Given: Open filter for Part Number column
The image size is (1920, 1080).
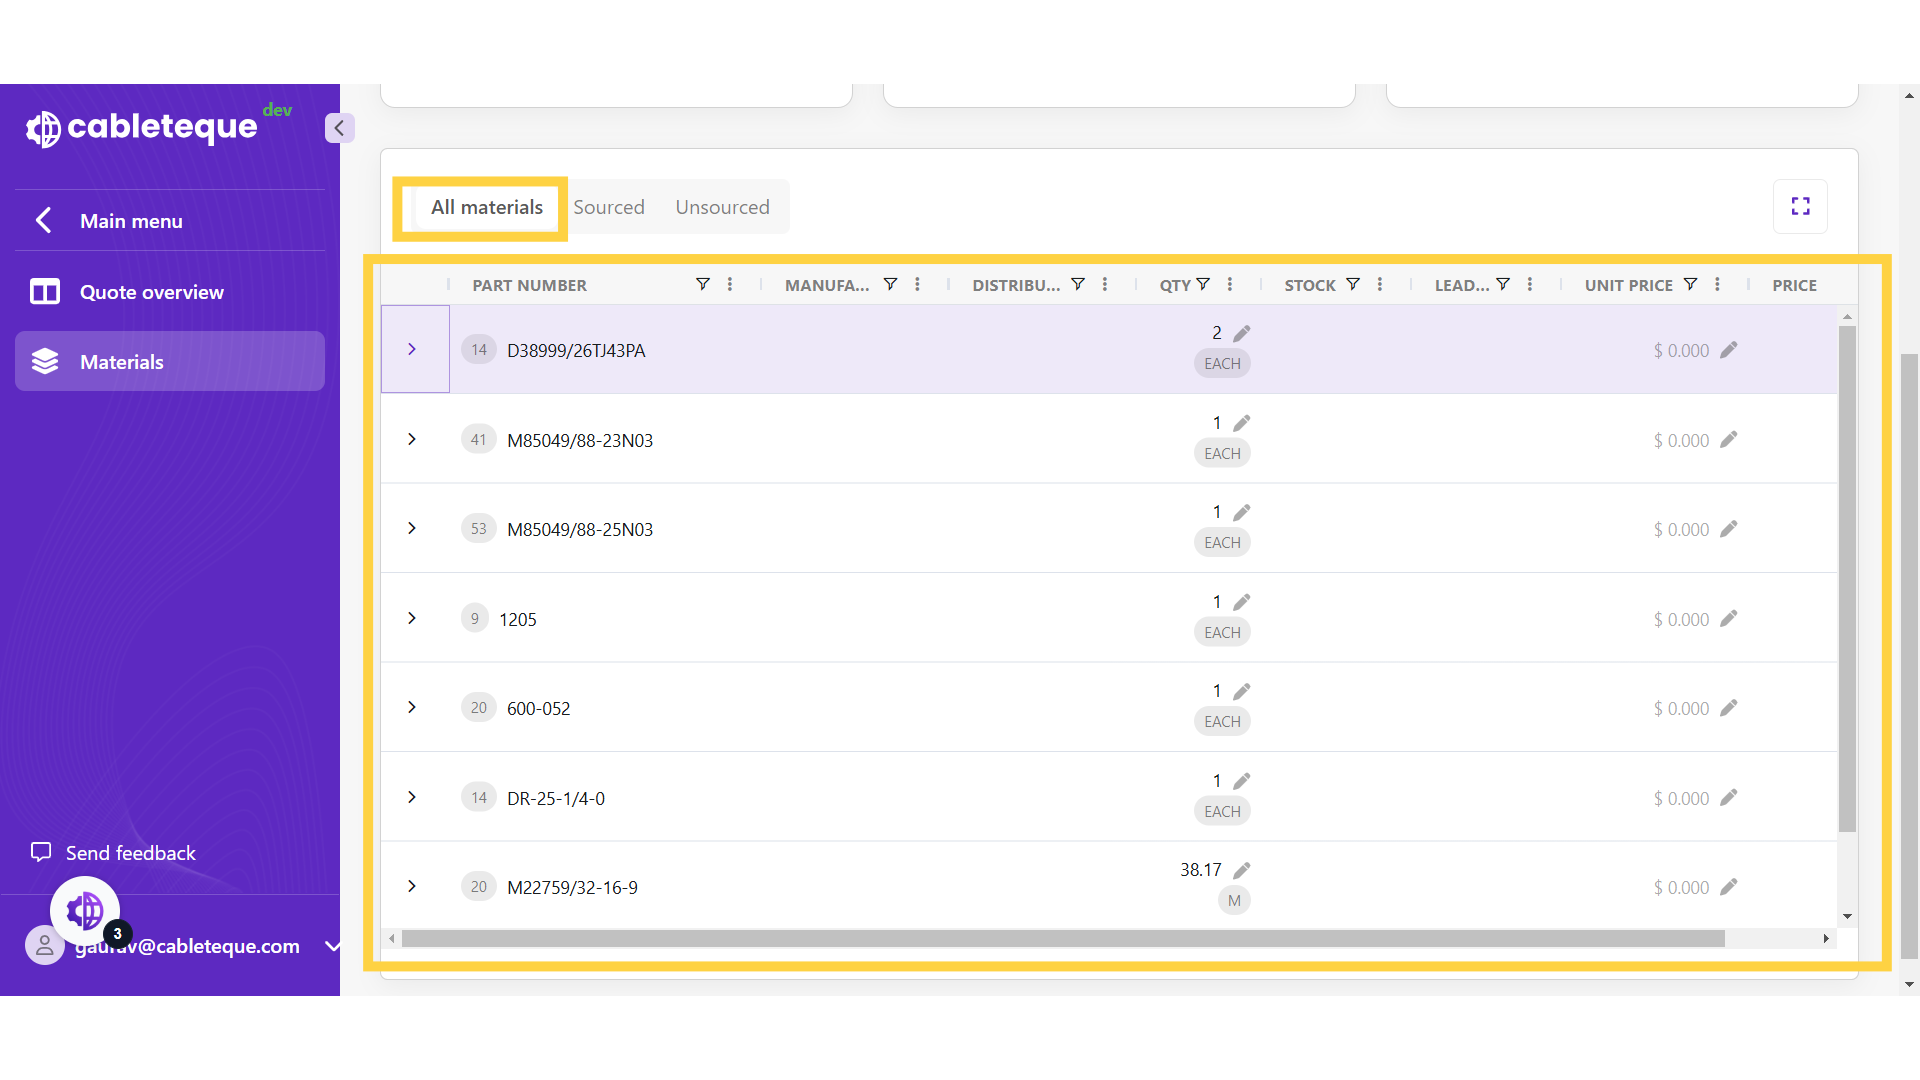Looking at the screenshot, I should pyautogui.click(x=703, y=285).
